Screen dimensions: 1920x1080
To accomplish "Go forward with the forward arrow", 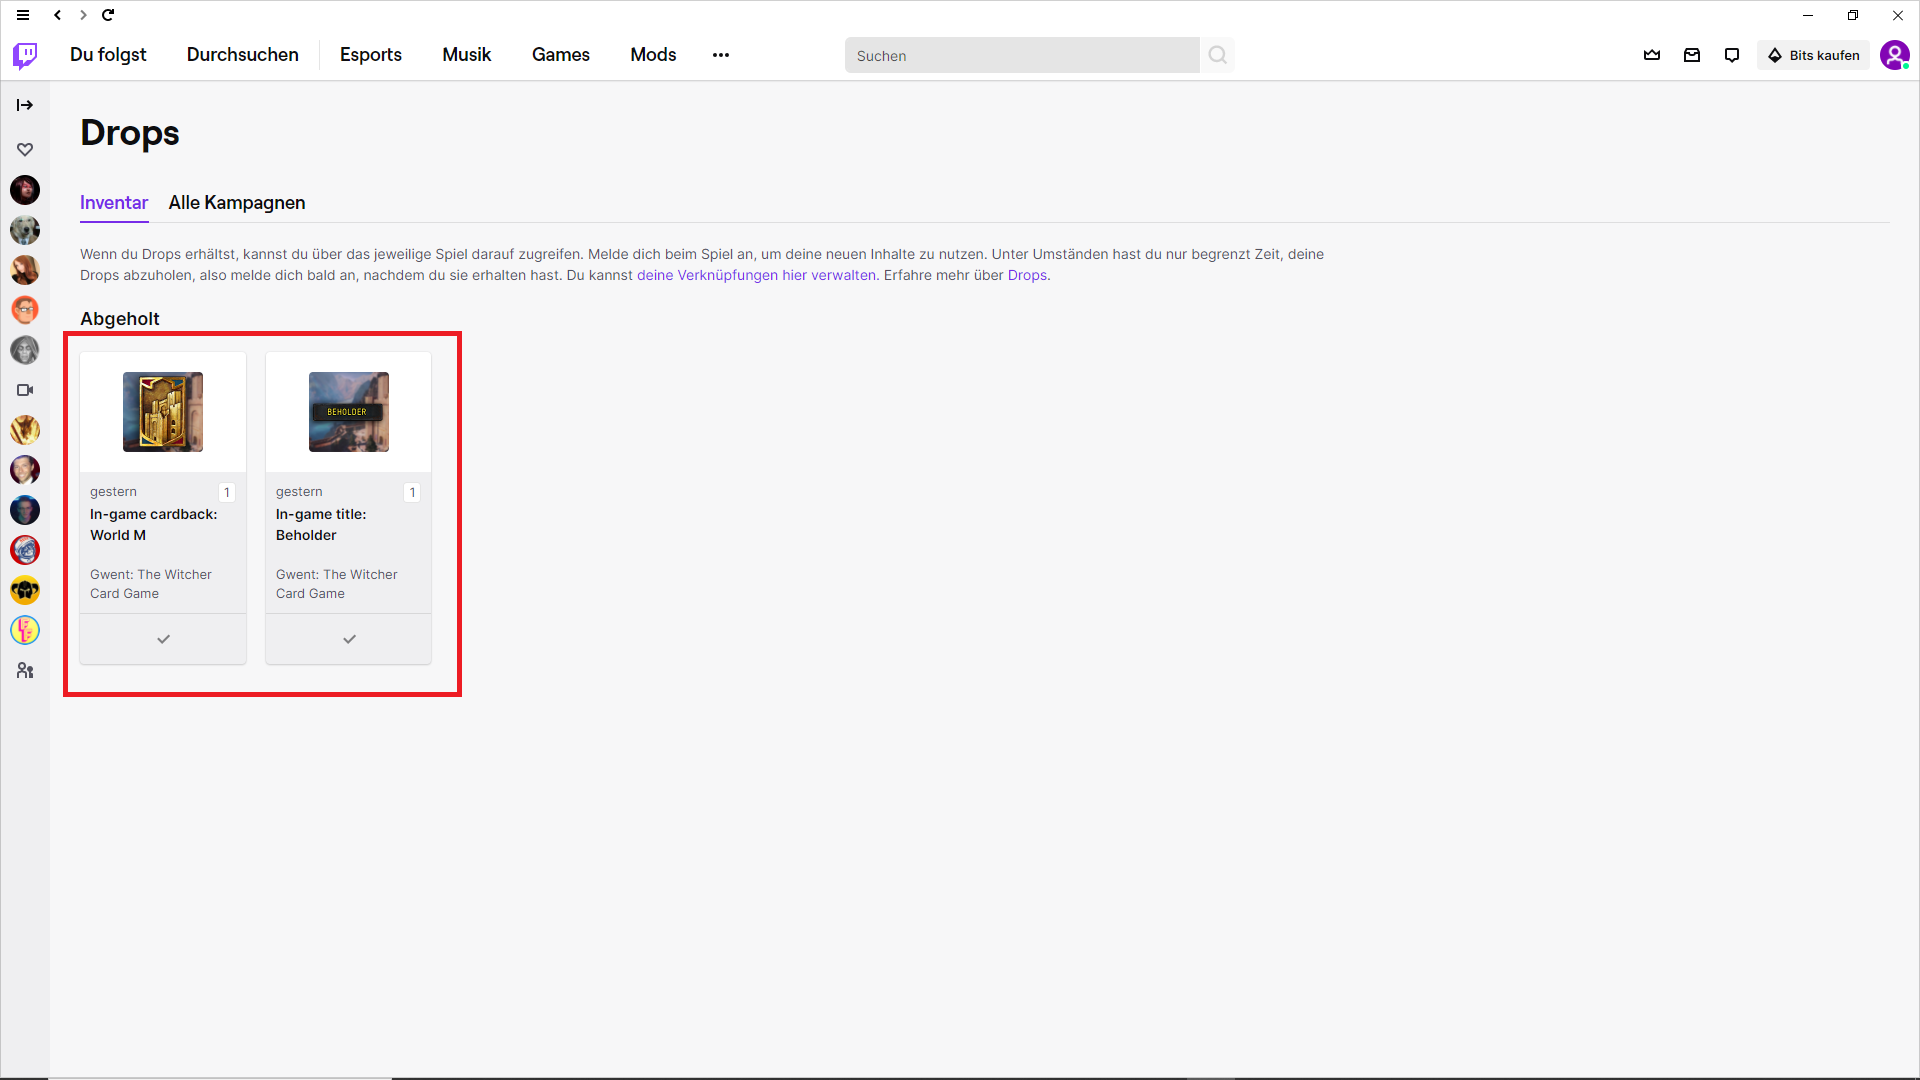I will 83,15.
